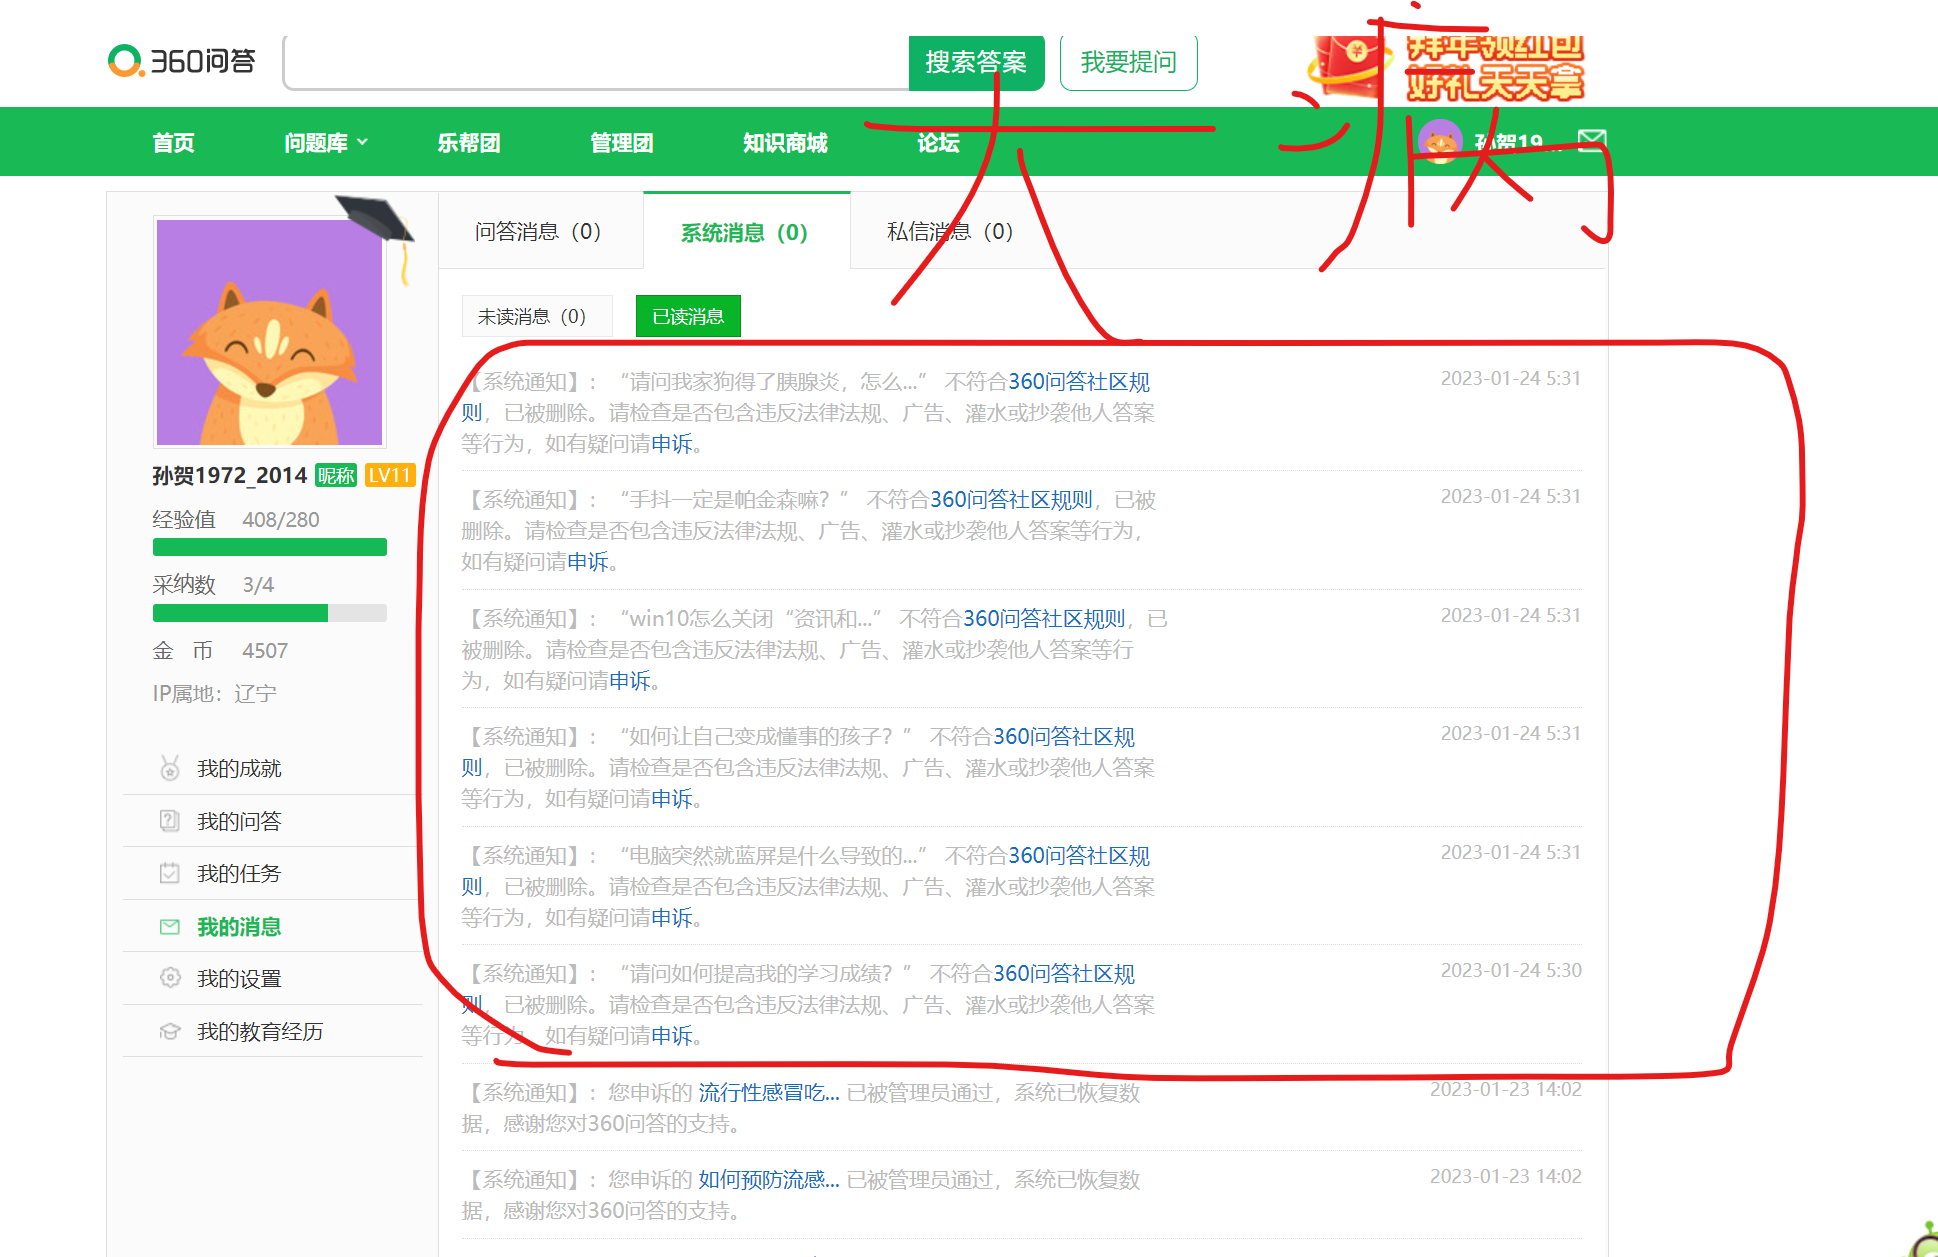Open 论坛 in navigation bar
Viewport: 1938px width, 1257px height.
[938, 143]
